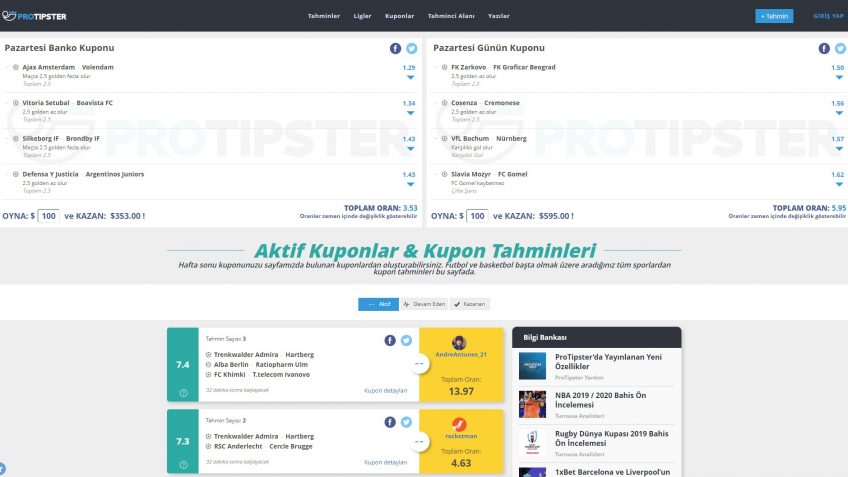Open Tahminler menu
The width and height of the screenshot is (848, 477).
[x=324, y=16]
